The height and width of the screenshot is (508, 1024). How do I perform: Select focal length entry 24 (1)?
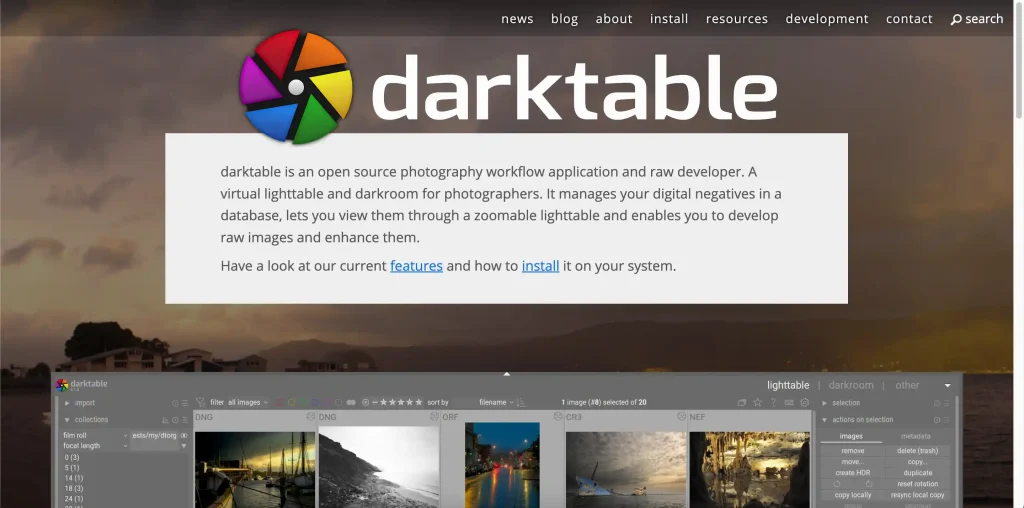pyautogui.click(x=74, y=499)
